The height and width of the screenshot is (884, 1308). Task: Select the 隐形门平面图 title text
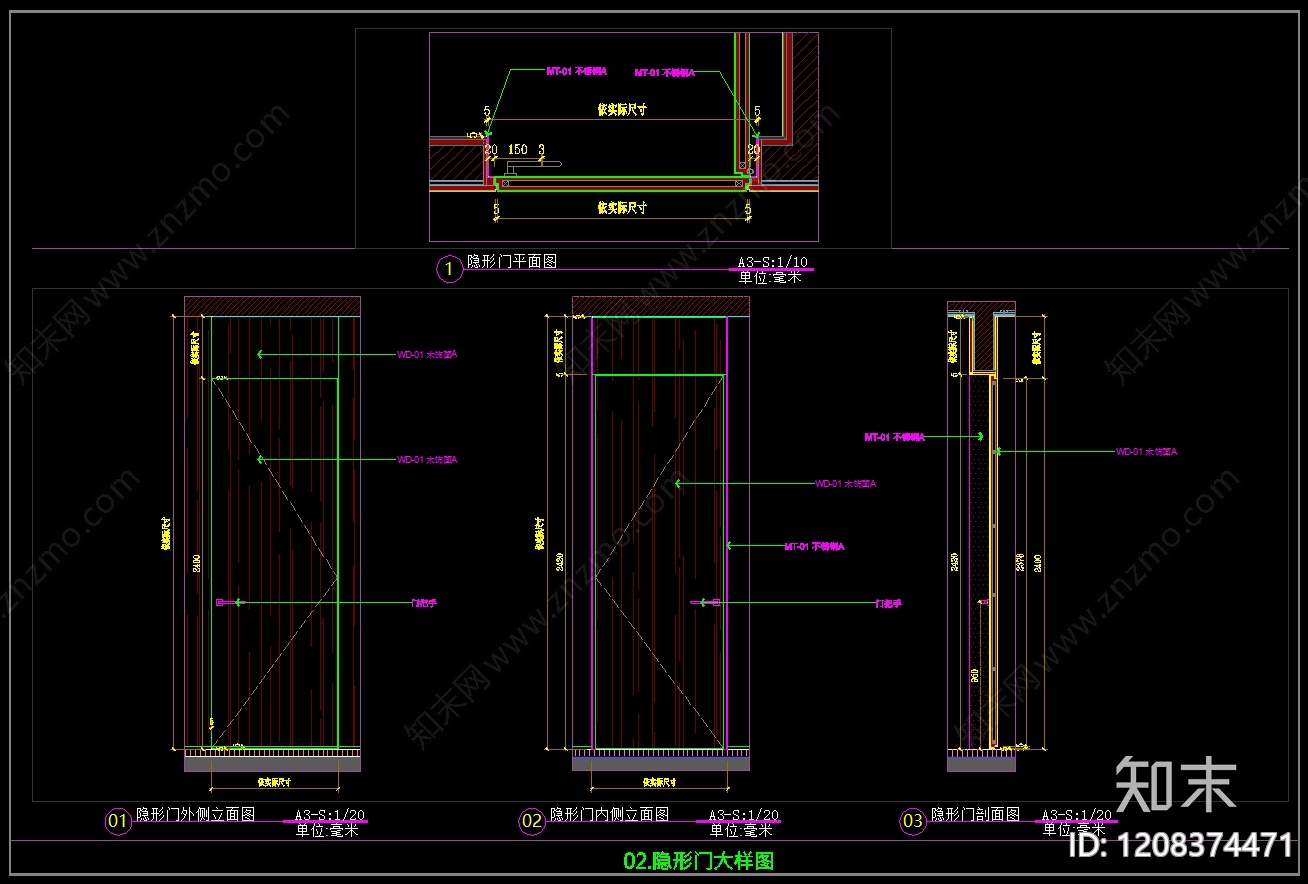coord(511,262)
